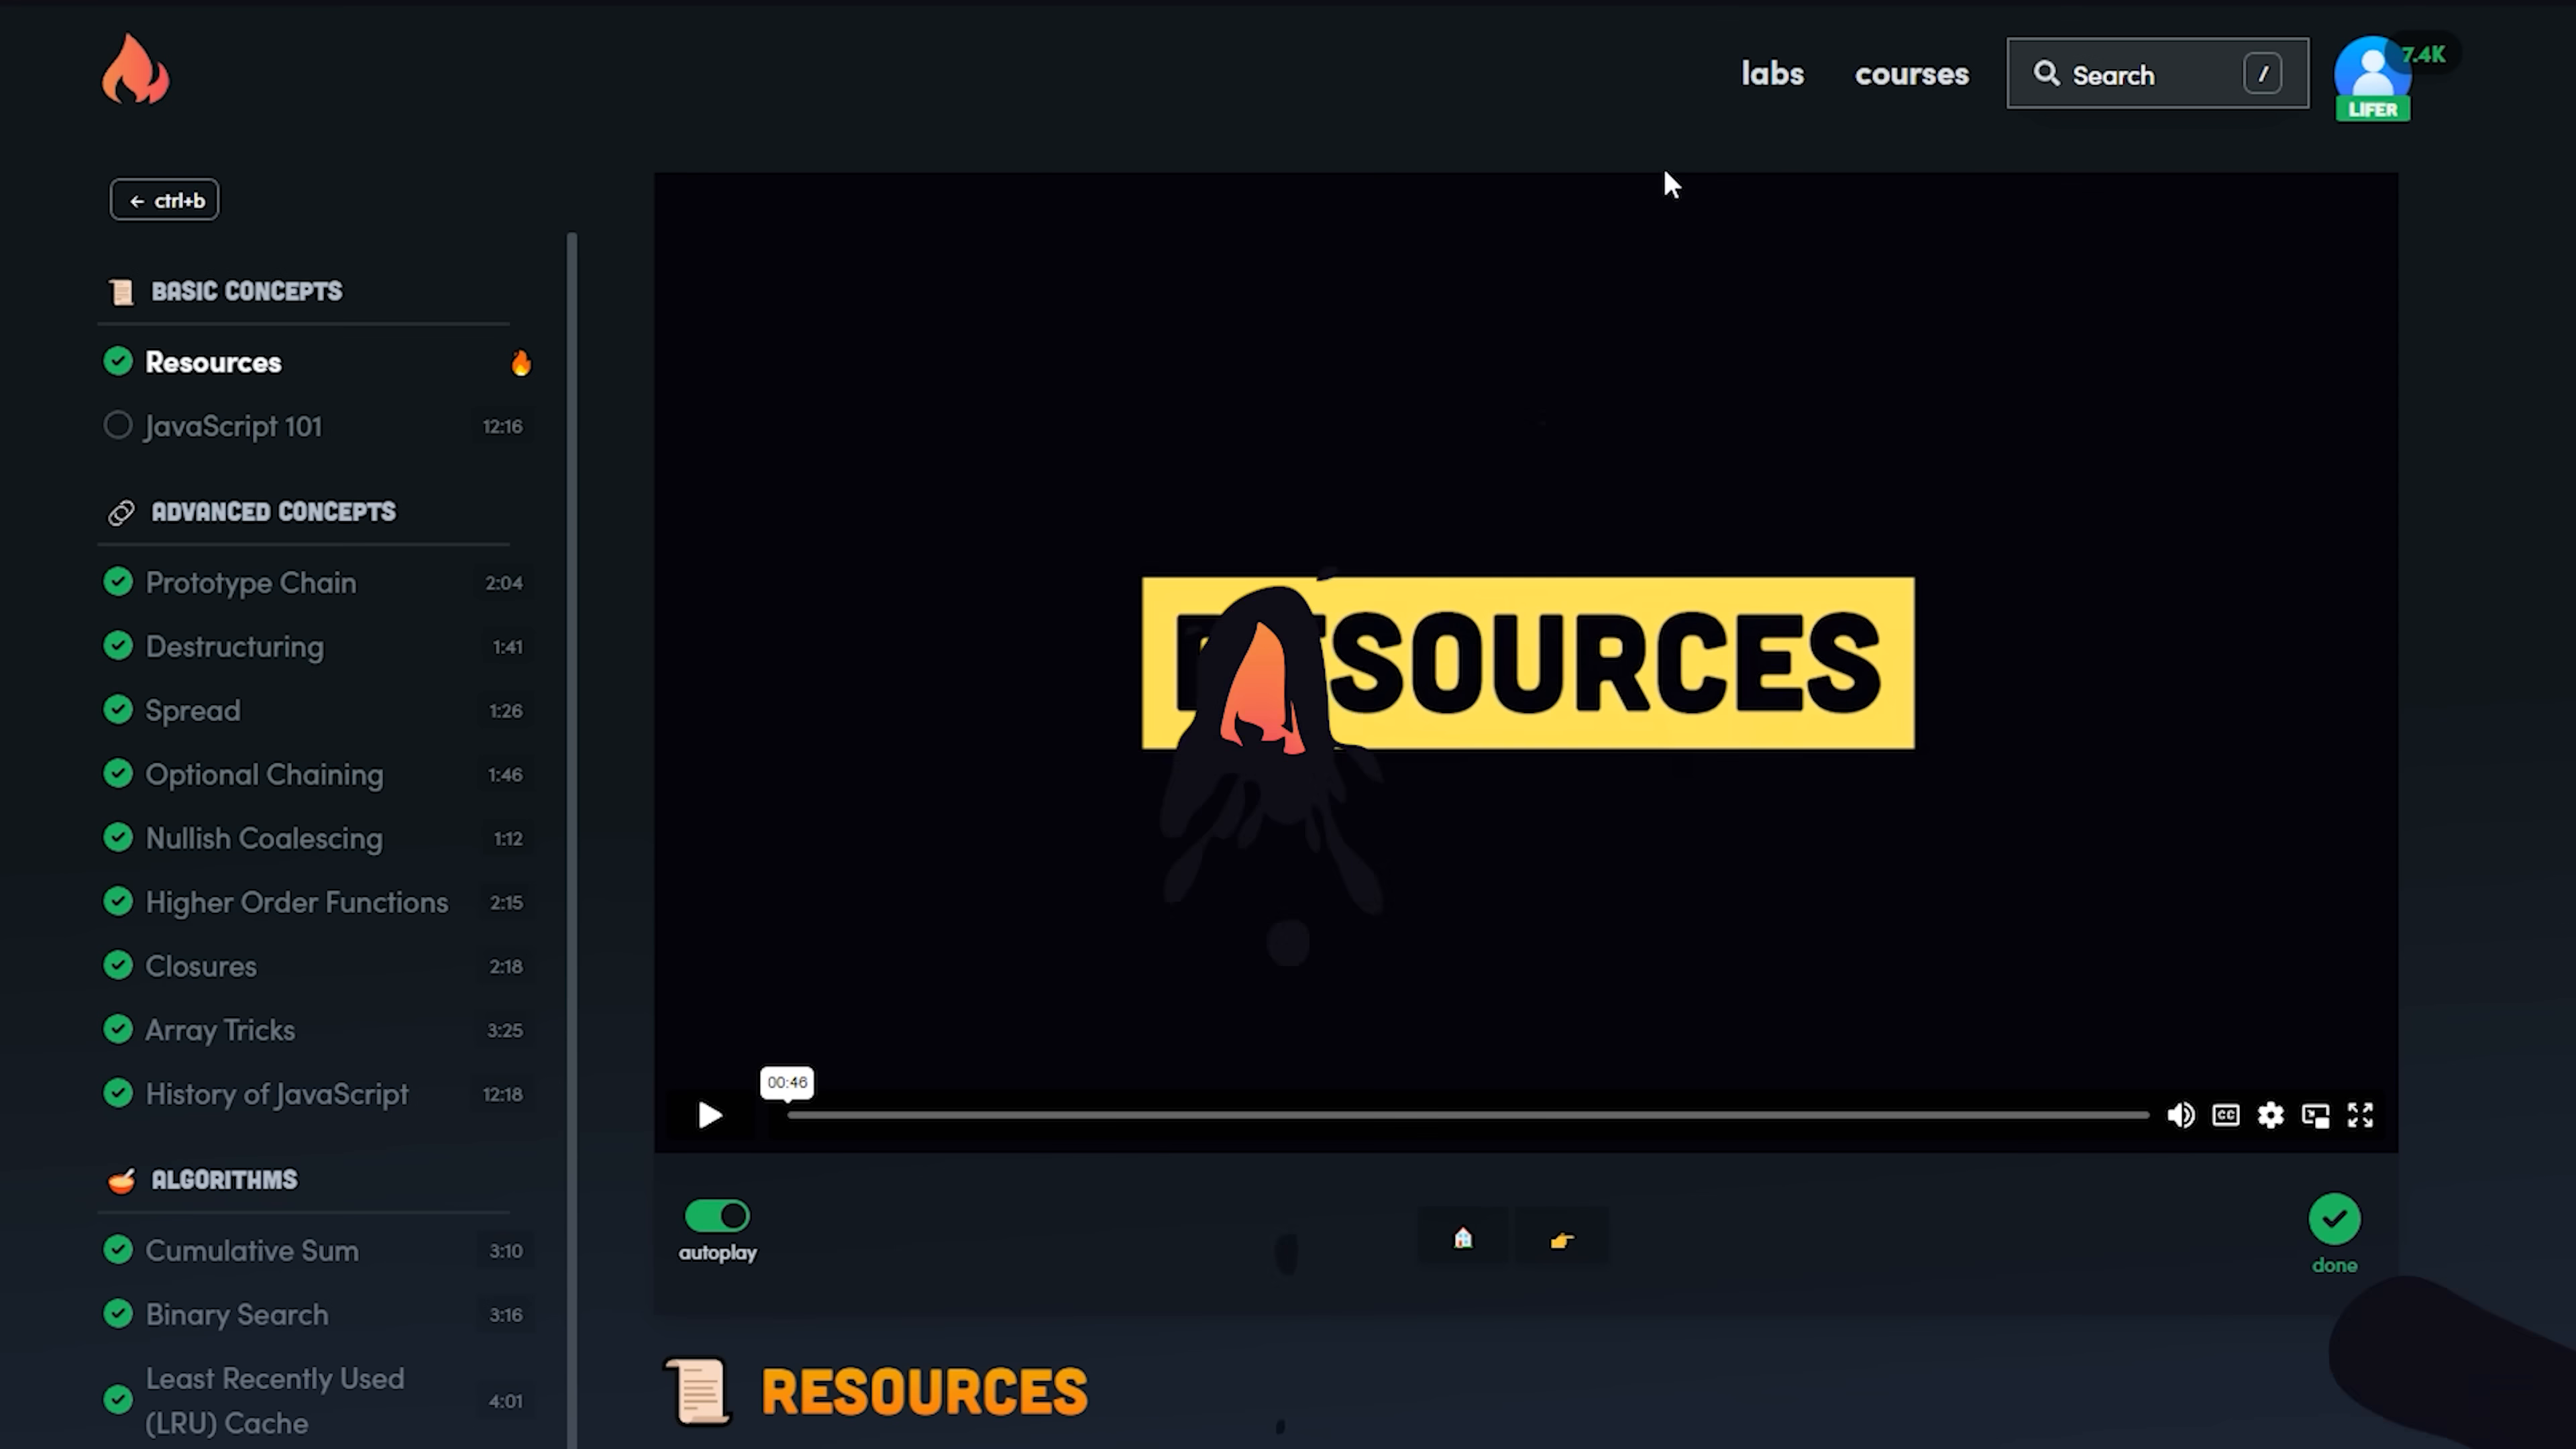This screenshot has height=1449, width=2576.
Task: Click the video progress bar
Action: tap(1467, 1115)
